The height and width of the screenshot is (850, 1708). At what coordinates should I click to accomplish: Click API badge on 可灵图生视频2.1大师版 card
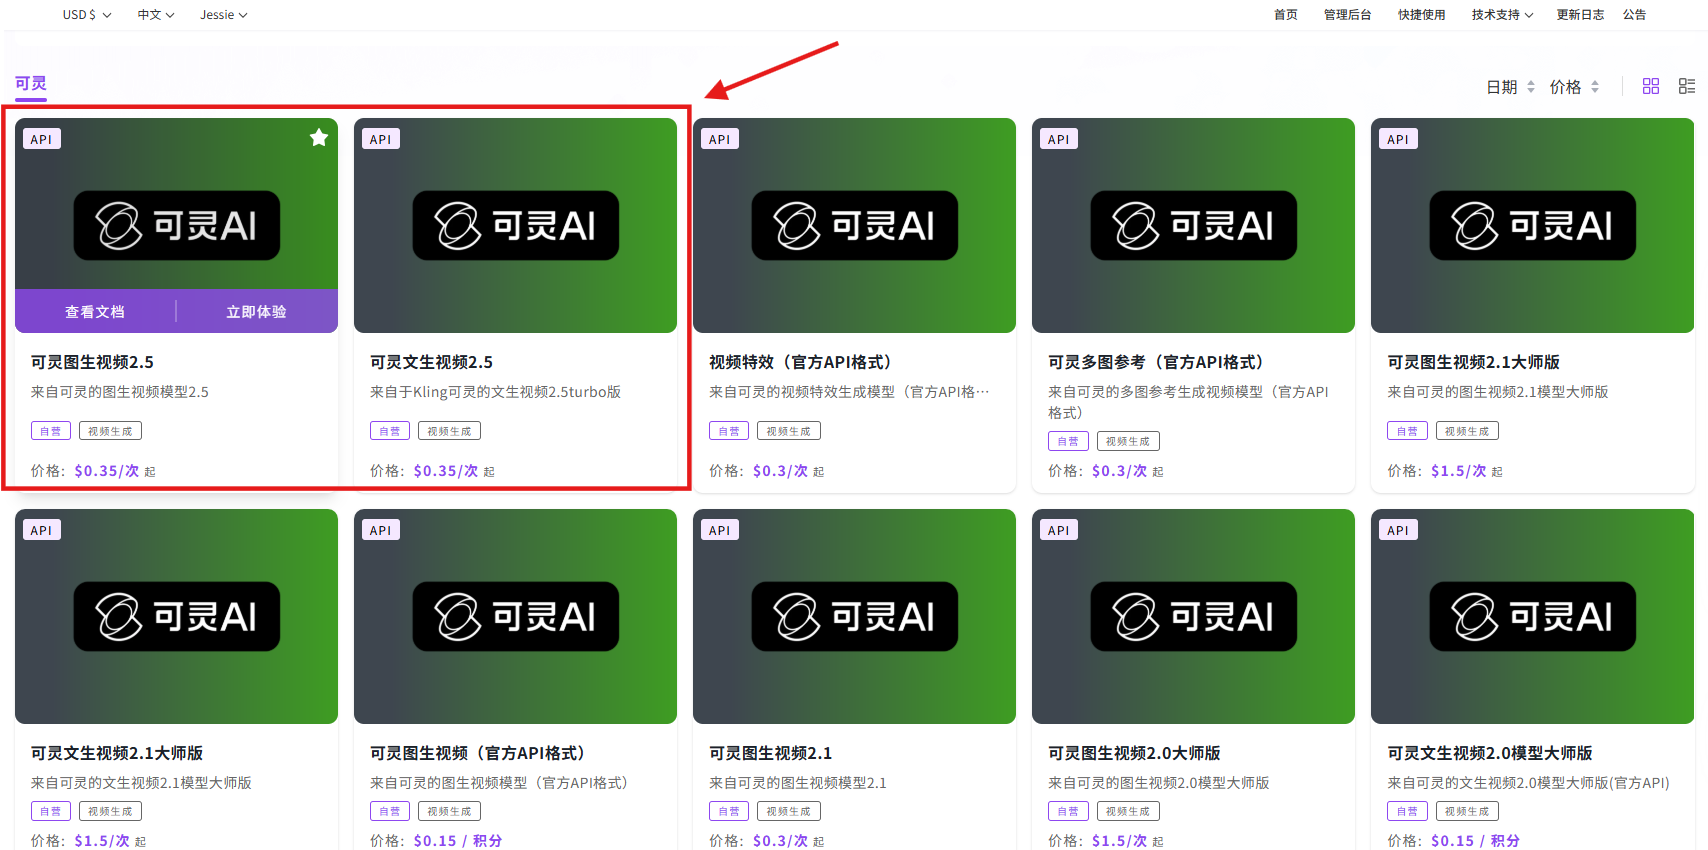point(1398,139)
